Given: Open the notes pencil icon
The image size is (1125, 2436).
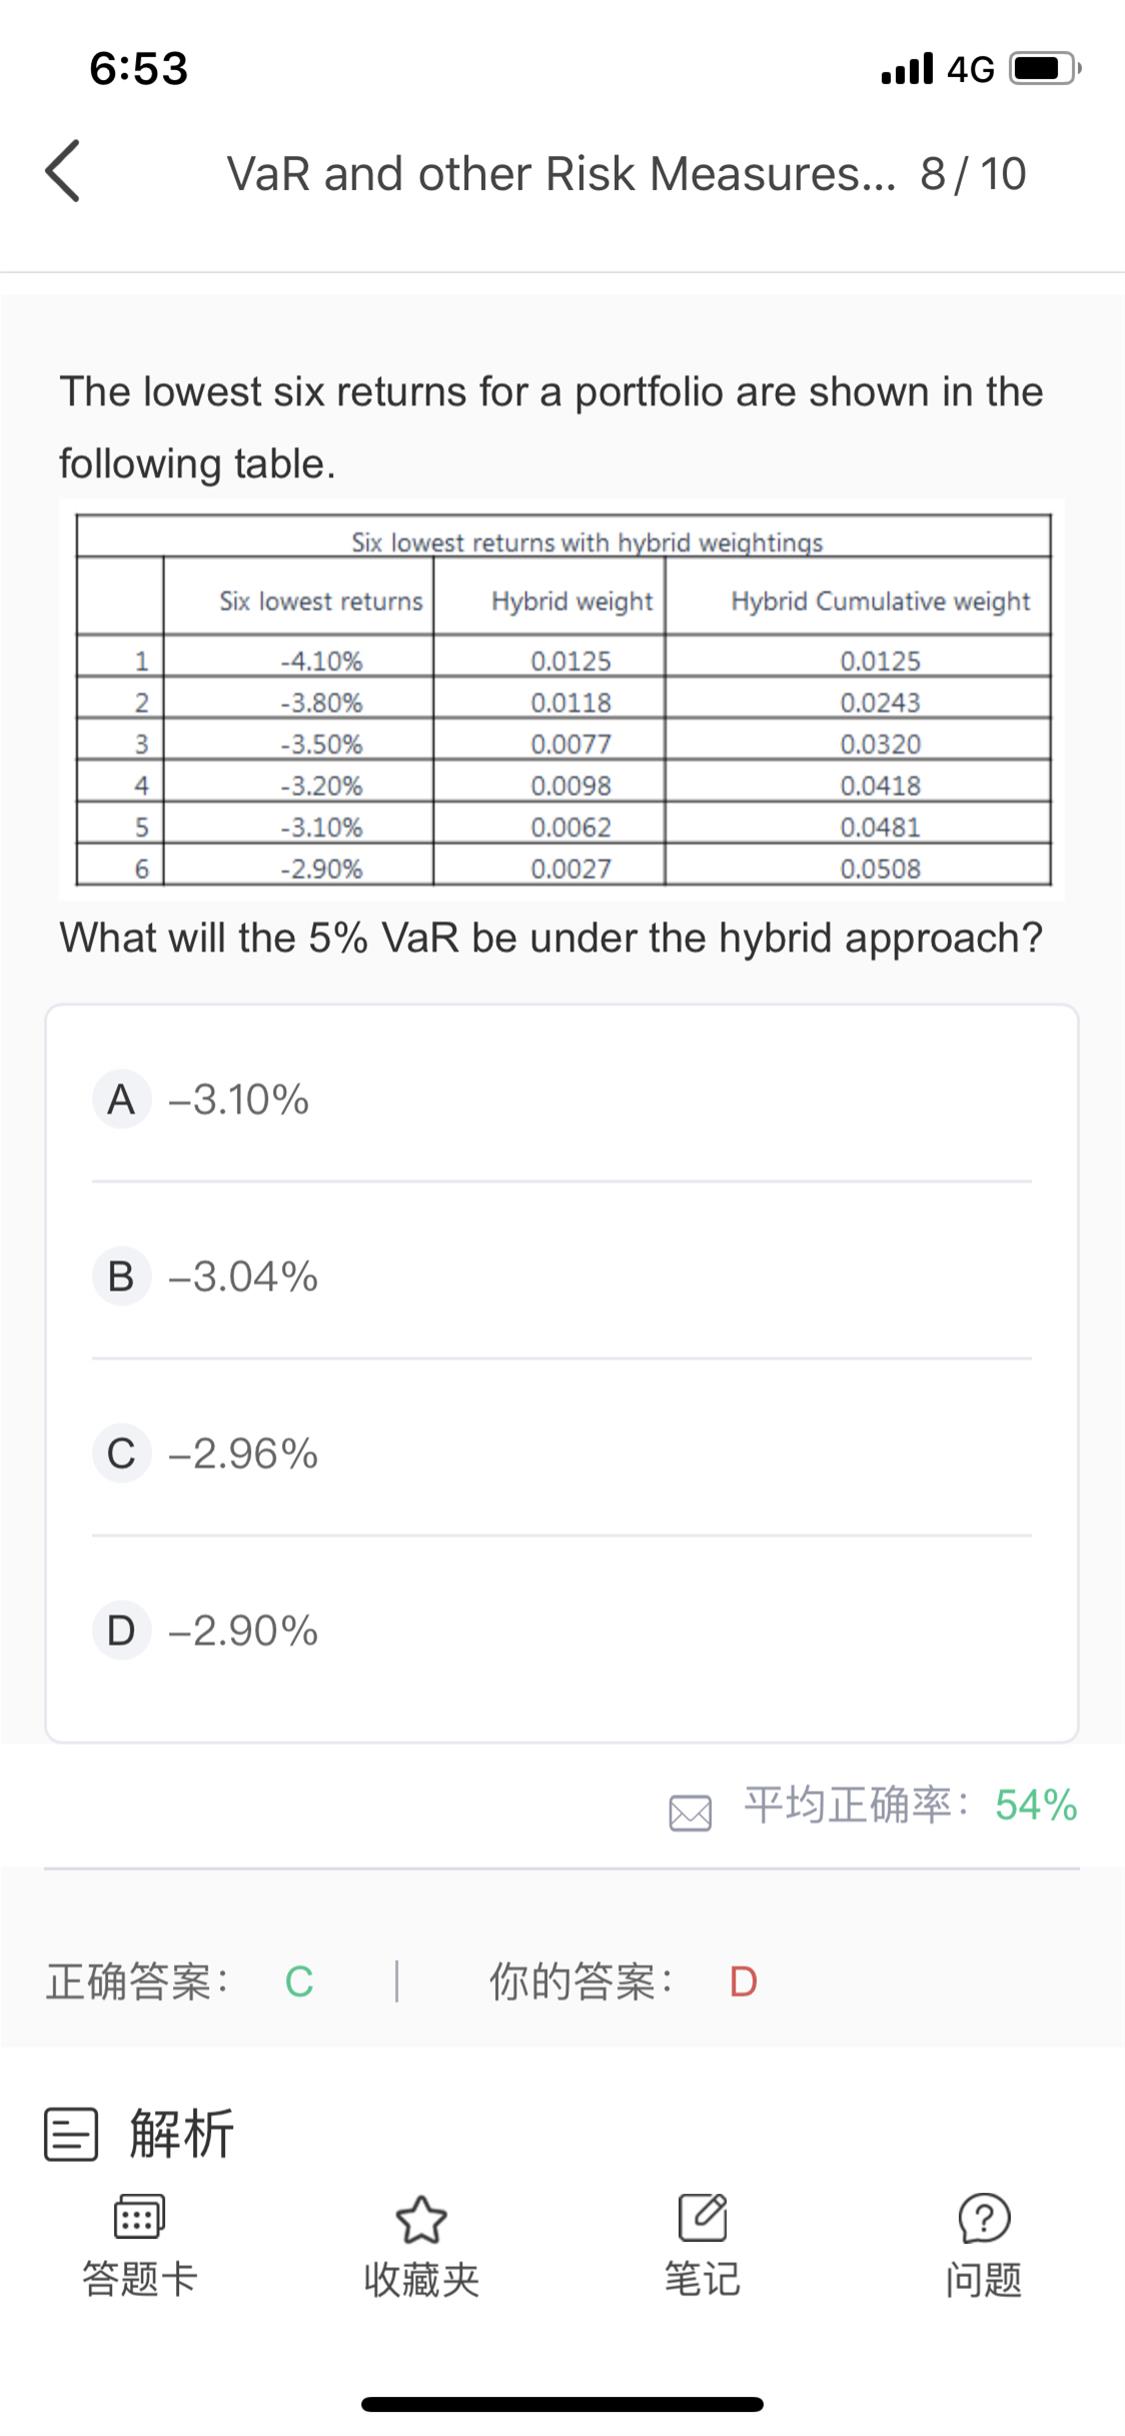Looking at the screenshot, I should 702,2216.
